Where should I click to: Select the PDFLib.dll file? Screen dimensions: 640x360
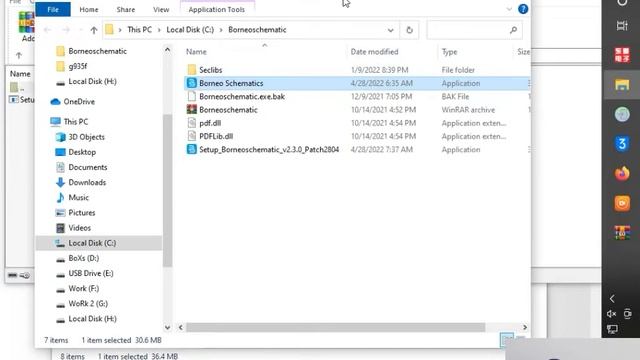[216, 136]
